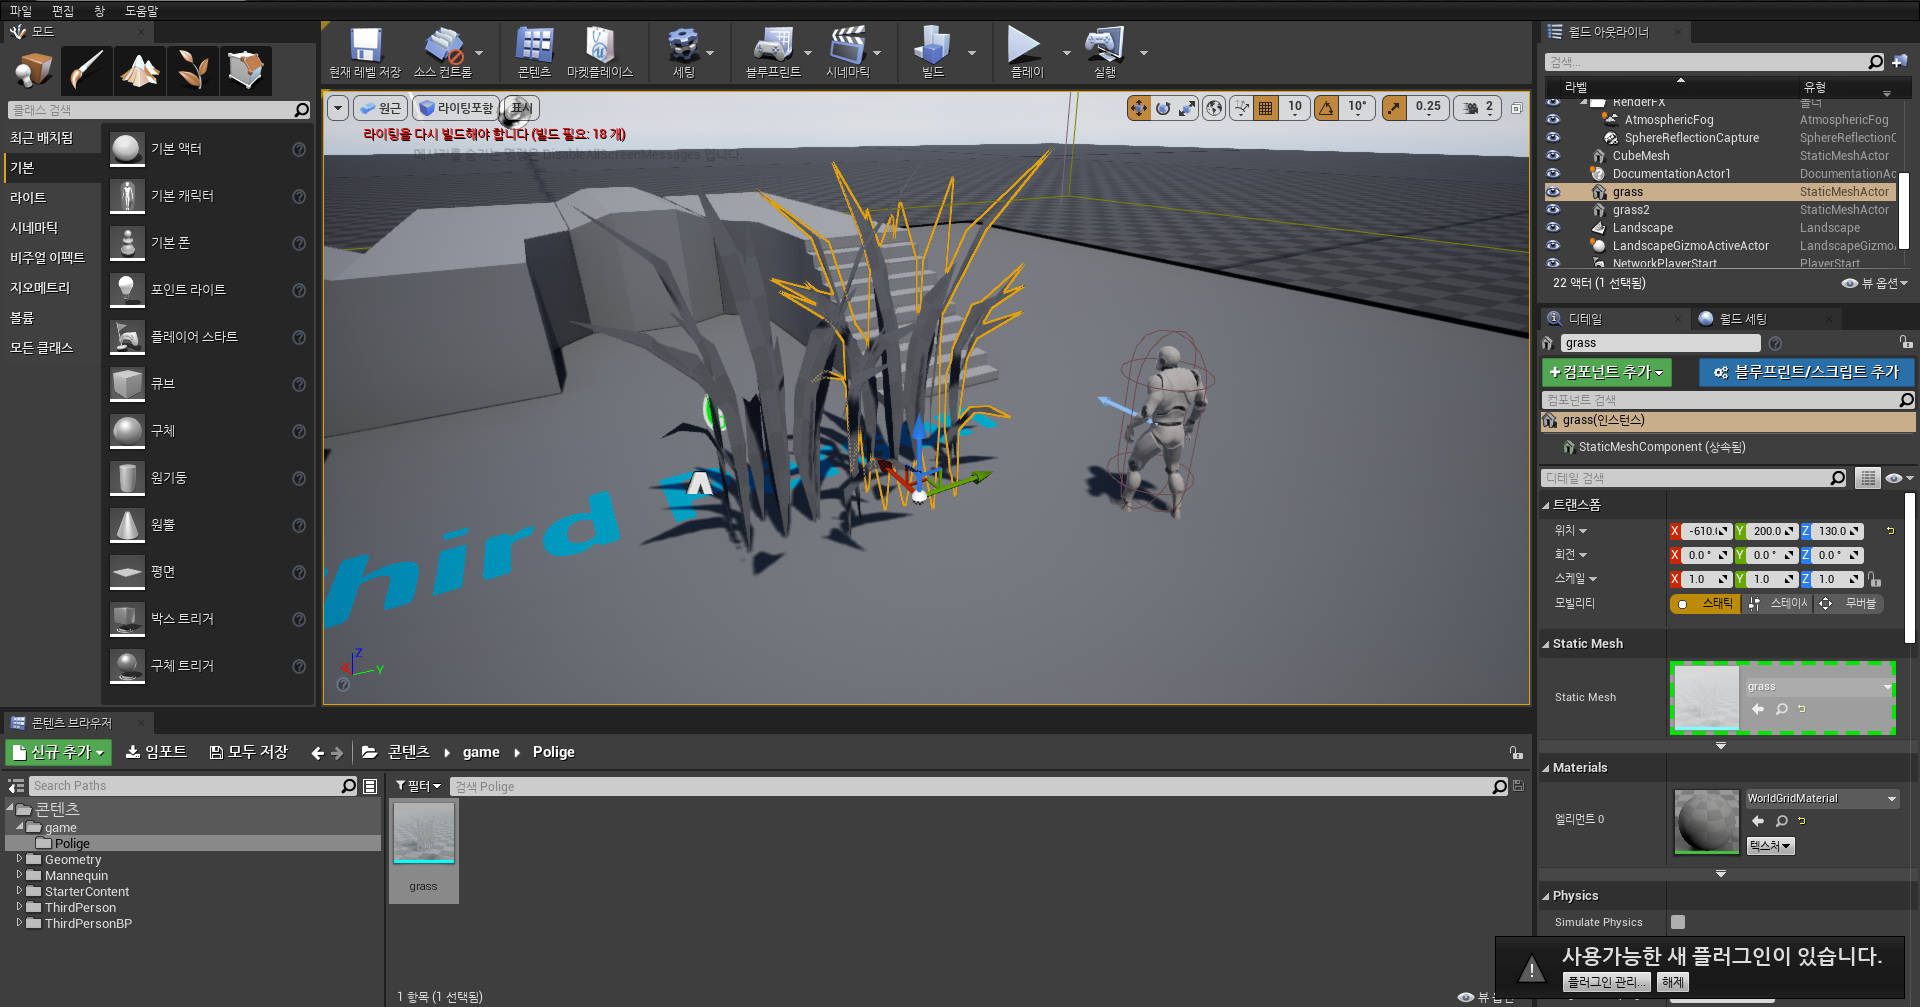Open the Help menu

point(141,11)
